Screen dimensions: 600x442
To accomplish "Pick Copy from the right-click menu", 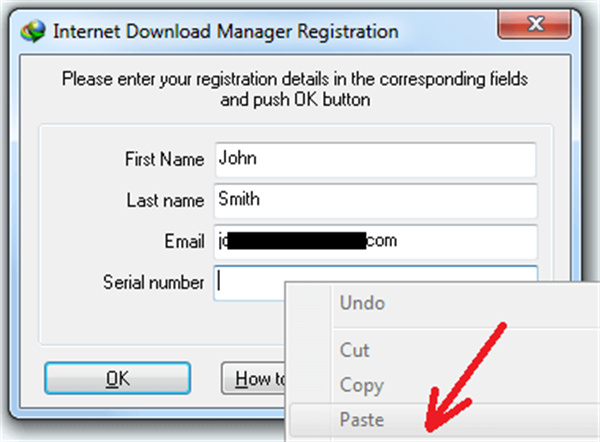I will [360, 384].
